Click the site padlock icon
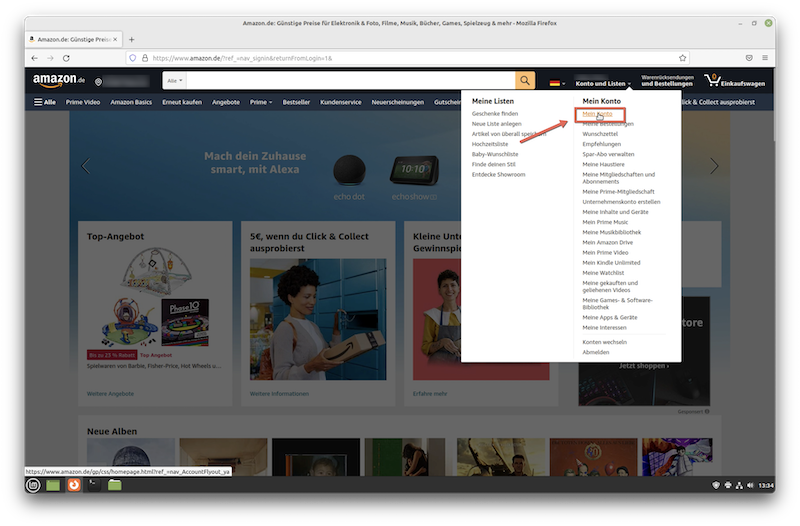Viewport: 800px width, 526px height. coord(145,58)
